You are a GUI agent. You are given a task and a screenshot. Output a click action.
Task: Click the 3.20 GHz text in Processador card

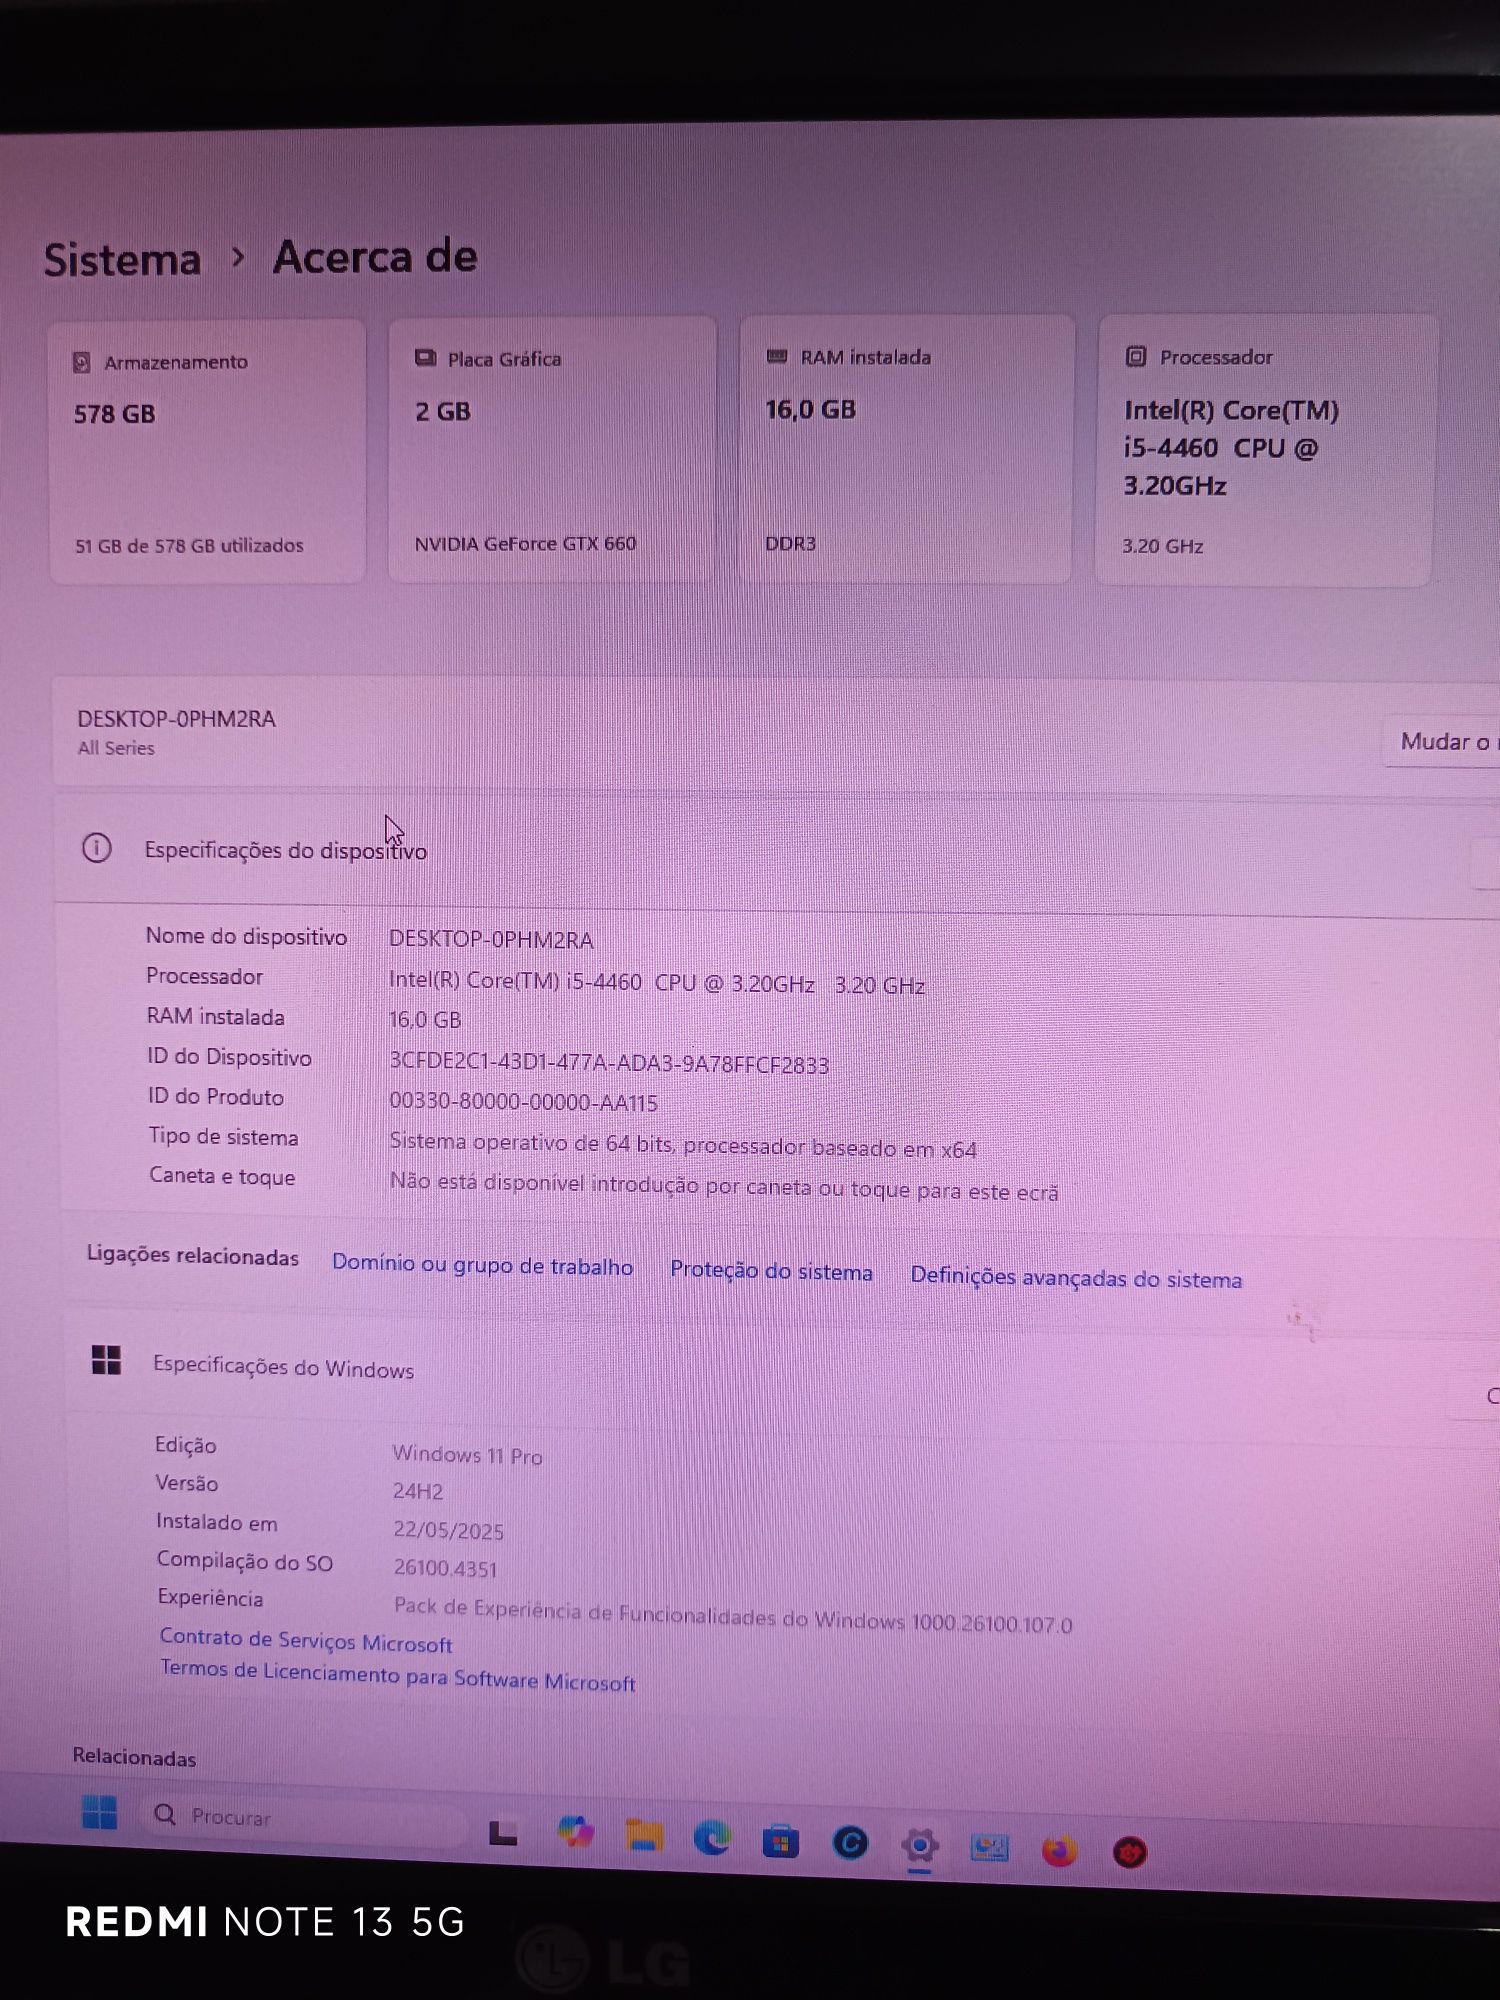pos(1162,546)
